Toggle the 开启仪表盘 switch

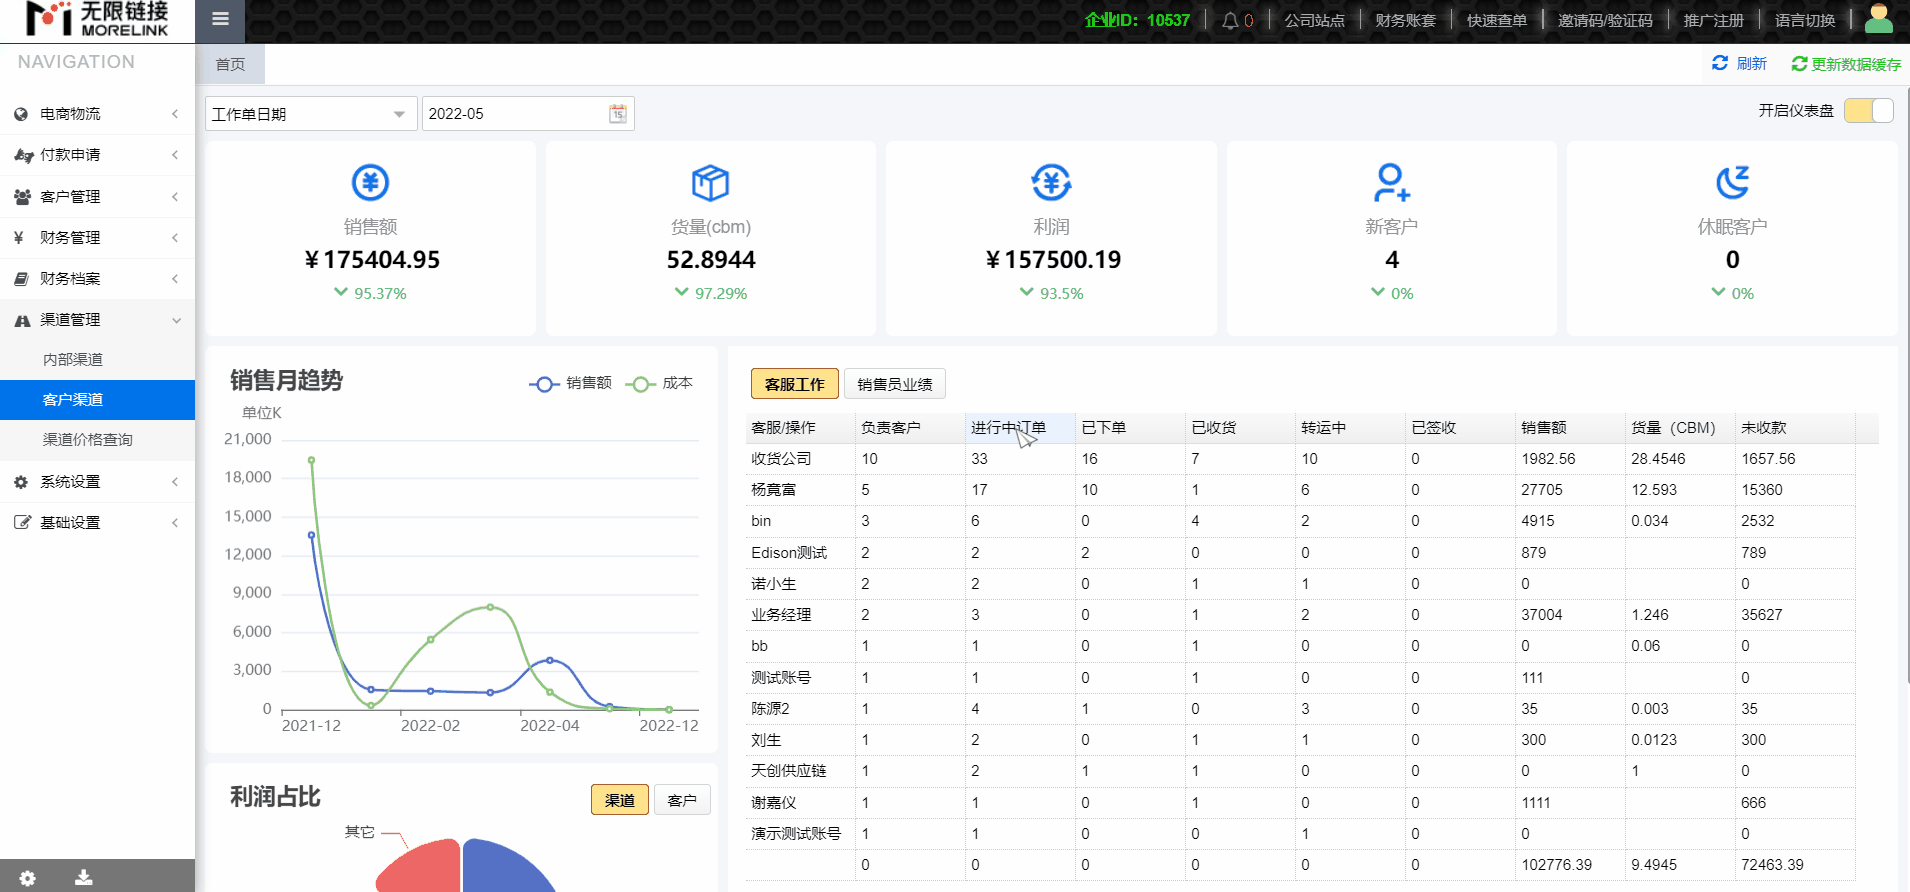[x=1868, y=111]
